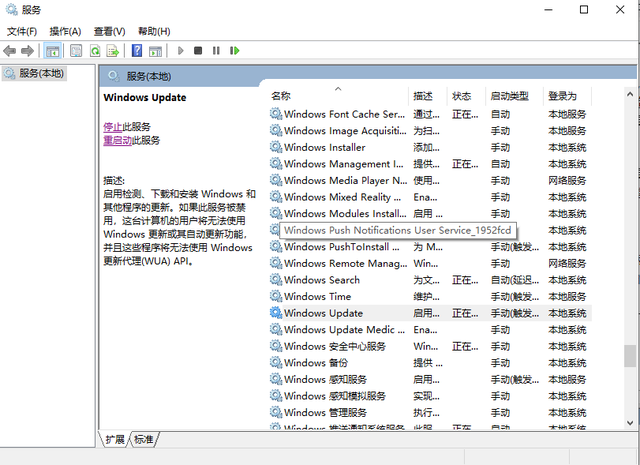Image resolution: width=640 pixels, height=465 pixels.
Task: Select the Windows 管理服务 row
Action: pos(430,412)
